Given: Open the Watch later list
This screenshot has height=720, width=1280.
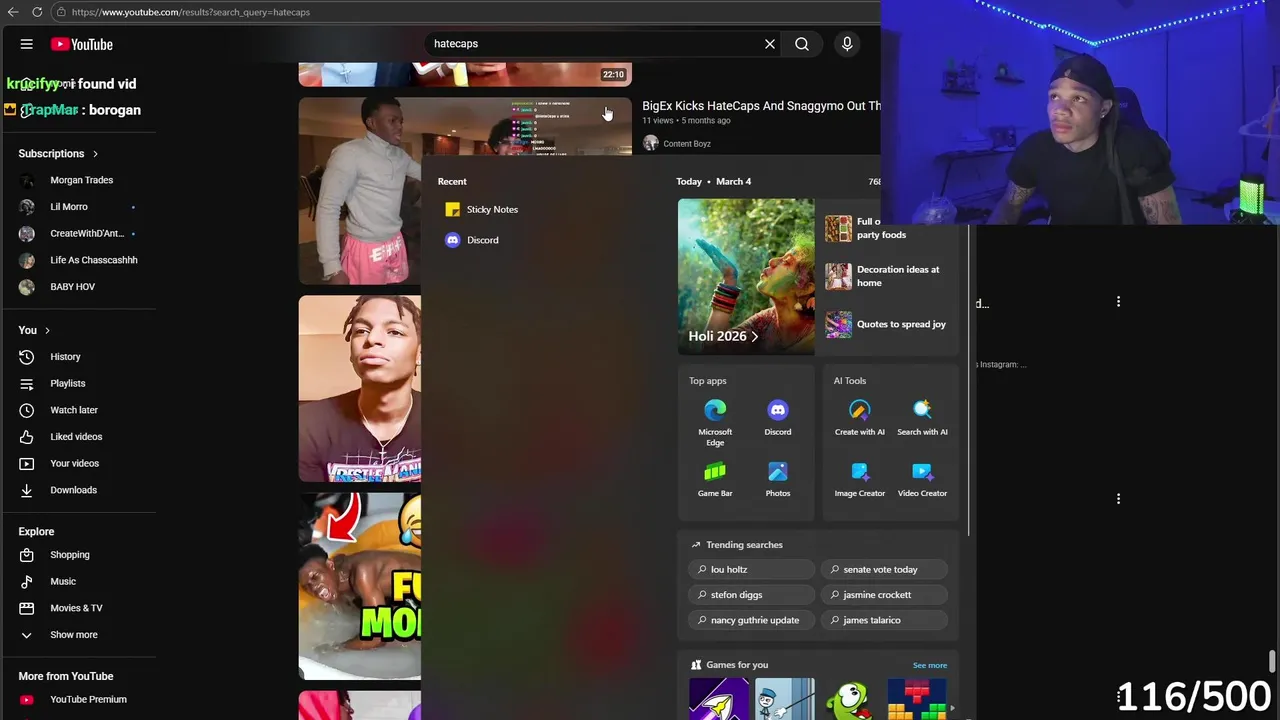Looking at the screenshot, I should point(74,410).
